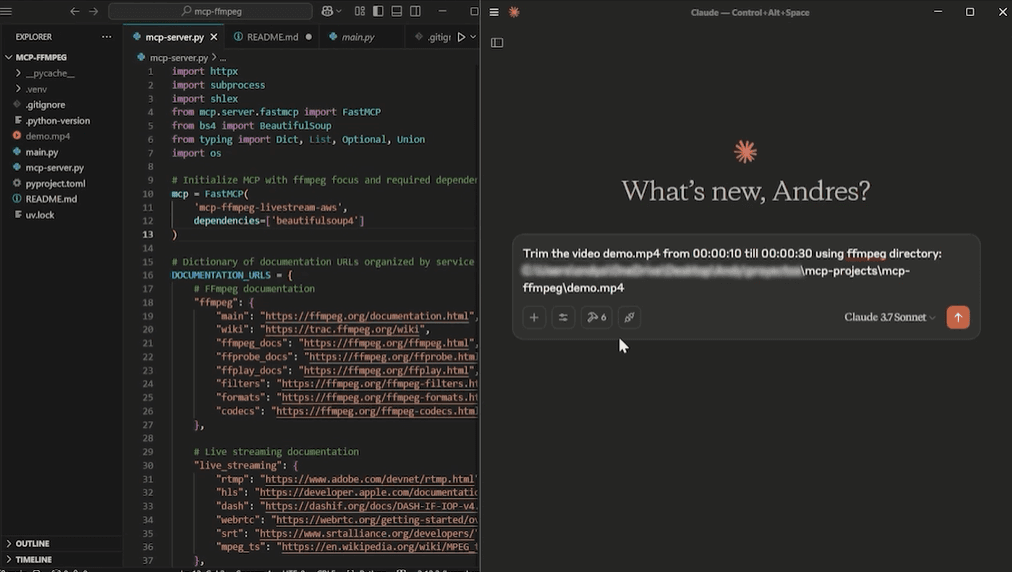
Task: Open the Copilot chat icon in the title bar
Action: 327,11
